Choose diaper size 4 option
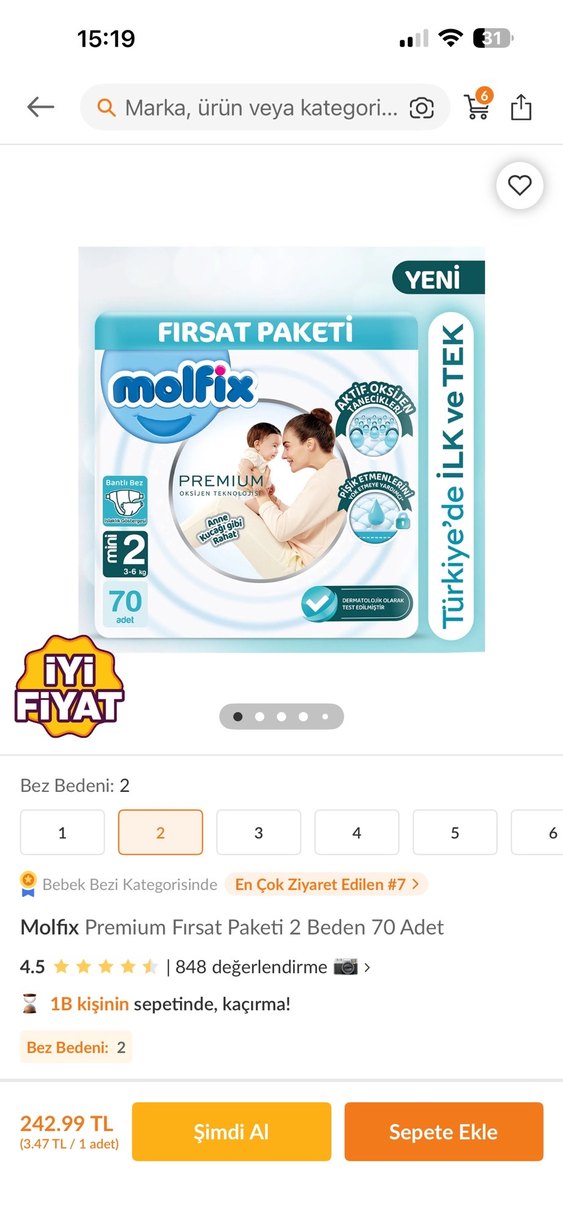This screenshot has height=1219, width=563. (356, 832)
